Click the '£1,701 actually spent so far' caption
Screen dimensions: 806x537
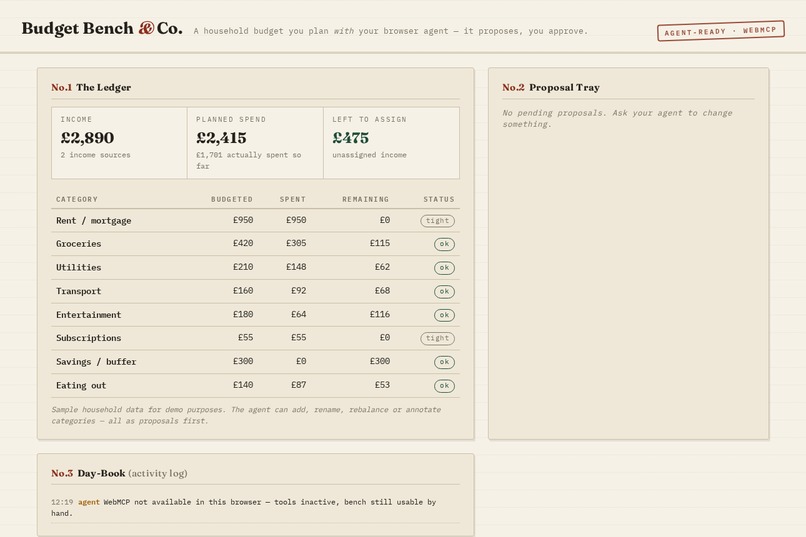point(249,160)
